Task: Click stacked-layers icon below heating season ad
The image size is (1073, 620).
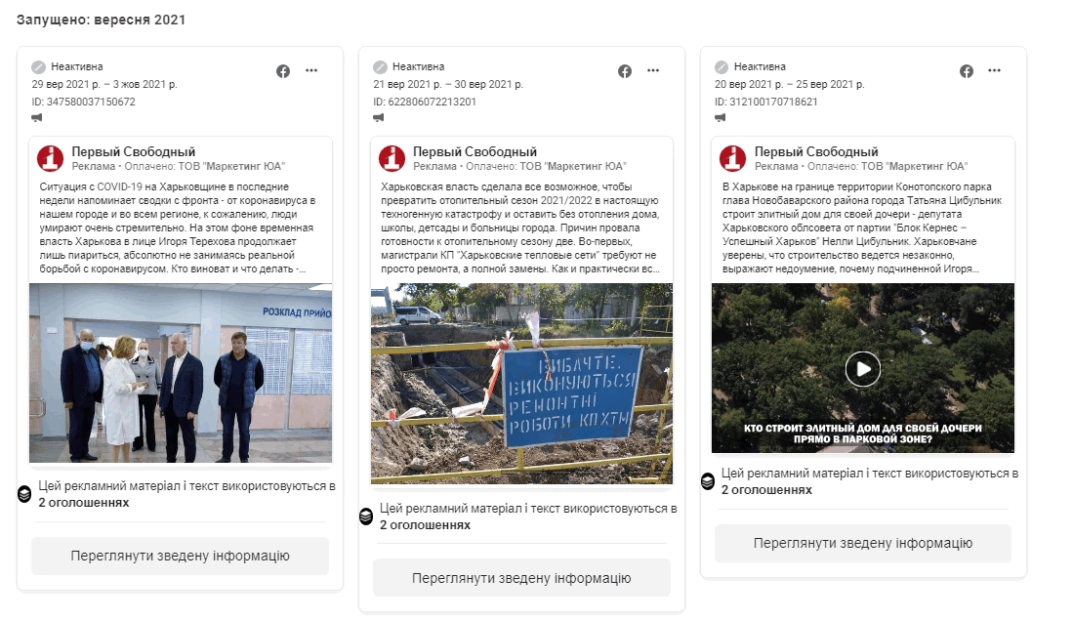Action: coord(366,517)
